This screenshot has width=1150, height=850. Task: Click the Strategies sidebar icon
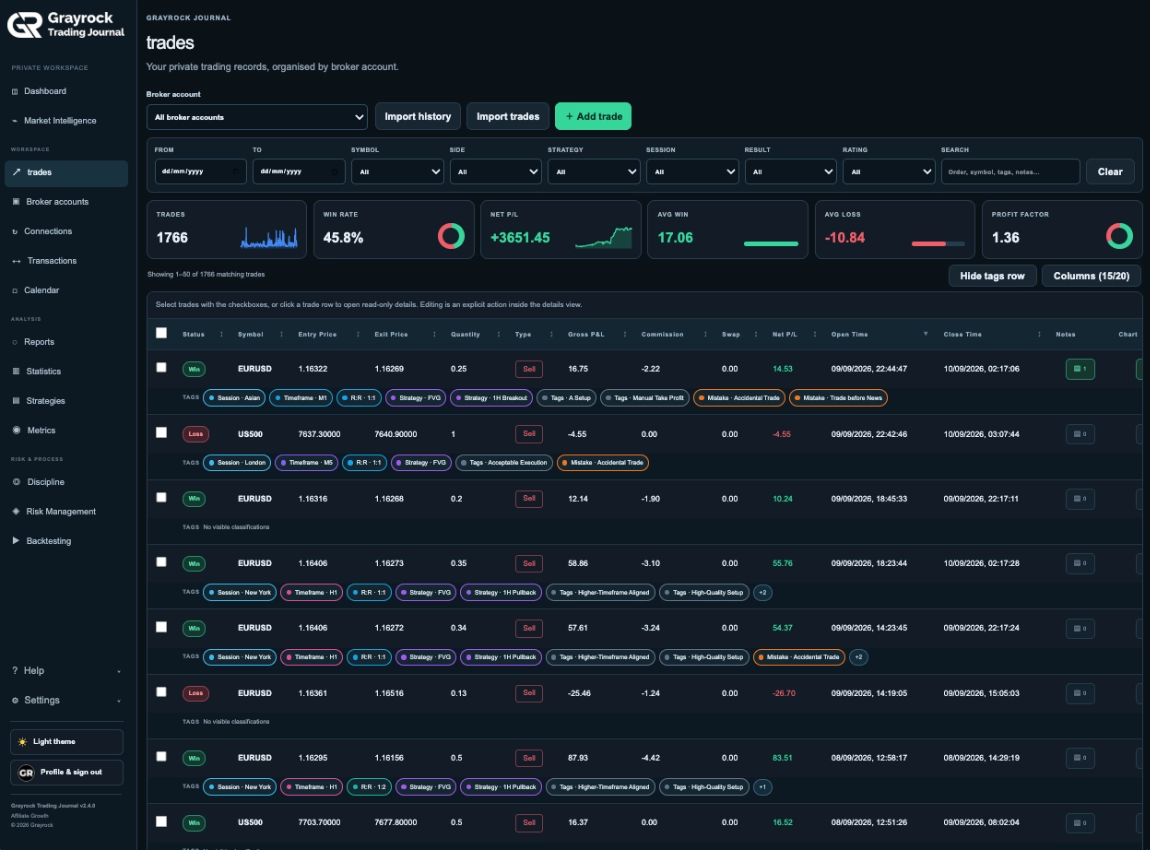pyautogui.click(x=15, y=401)
